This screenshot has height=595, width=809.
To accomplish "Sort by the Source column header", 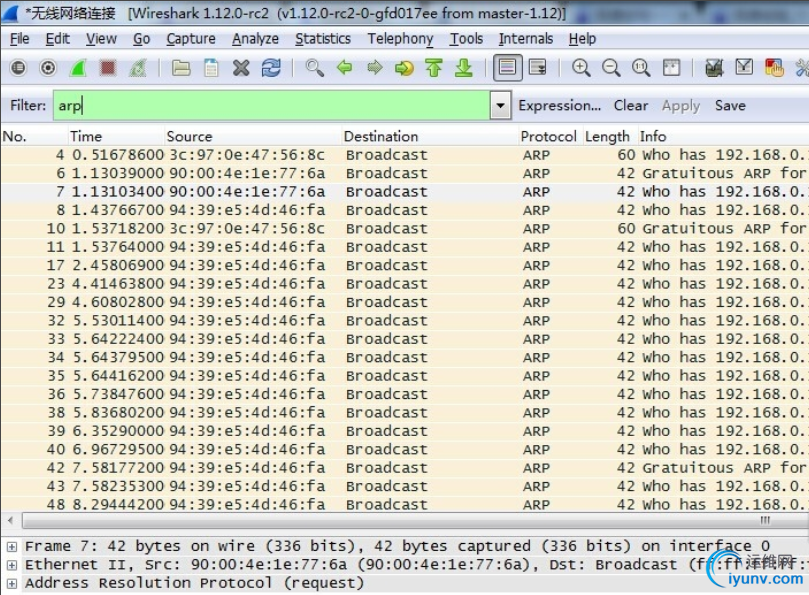I will 253,136.
